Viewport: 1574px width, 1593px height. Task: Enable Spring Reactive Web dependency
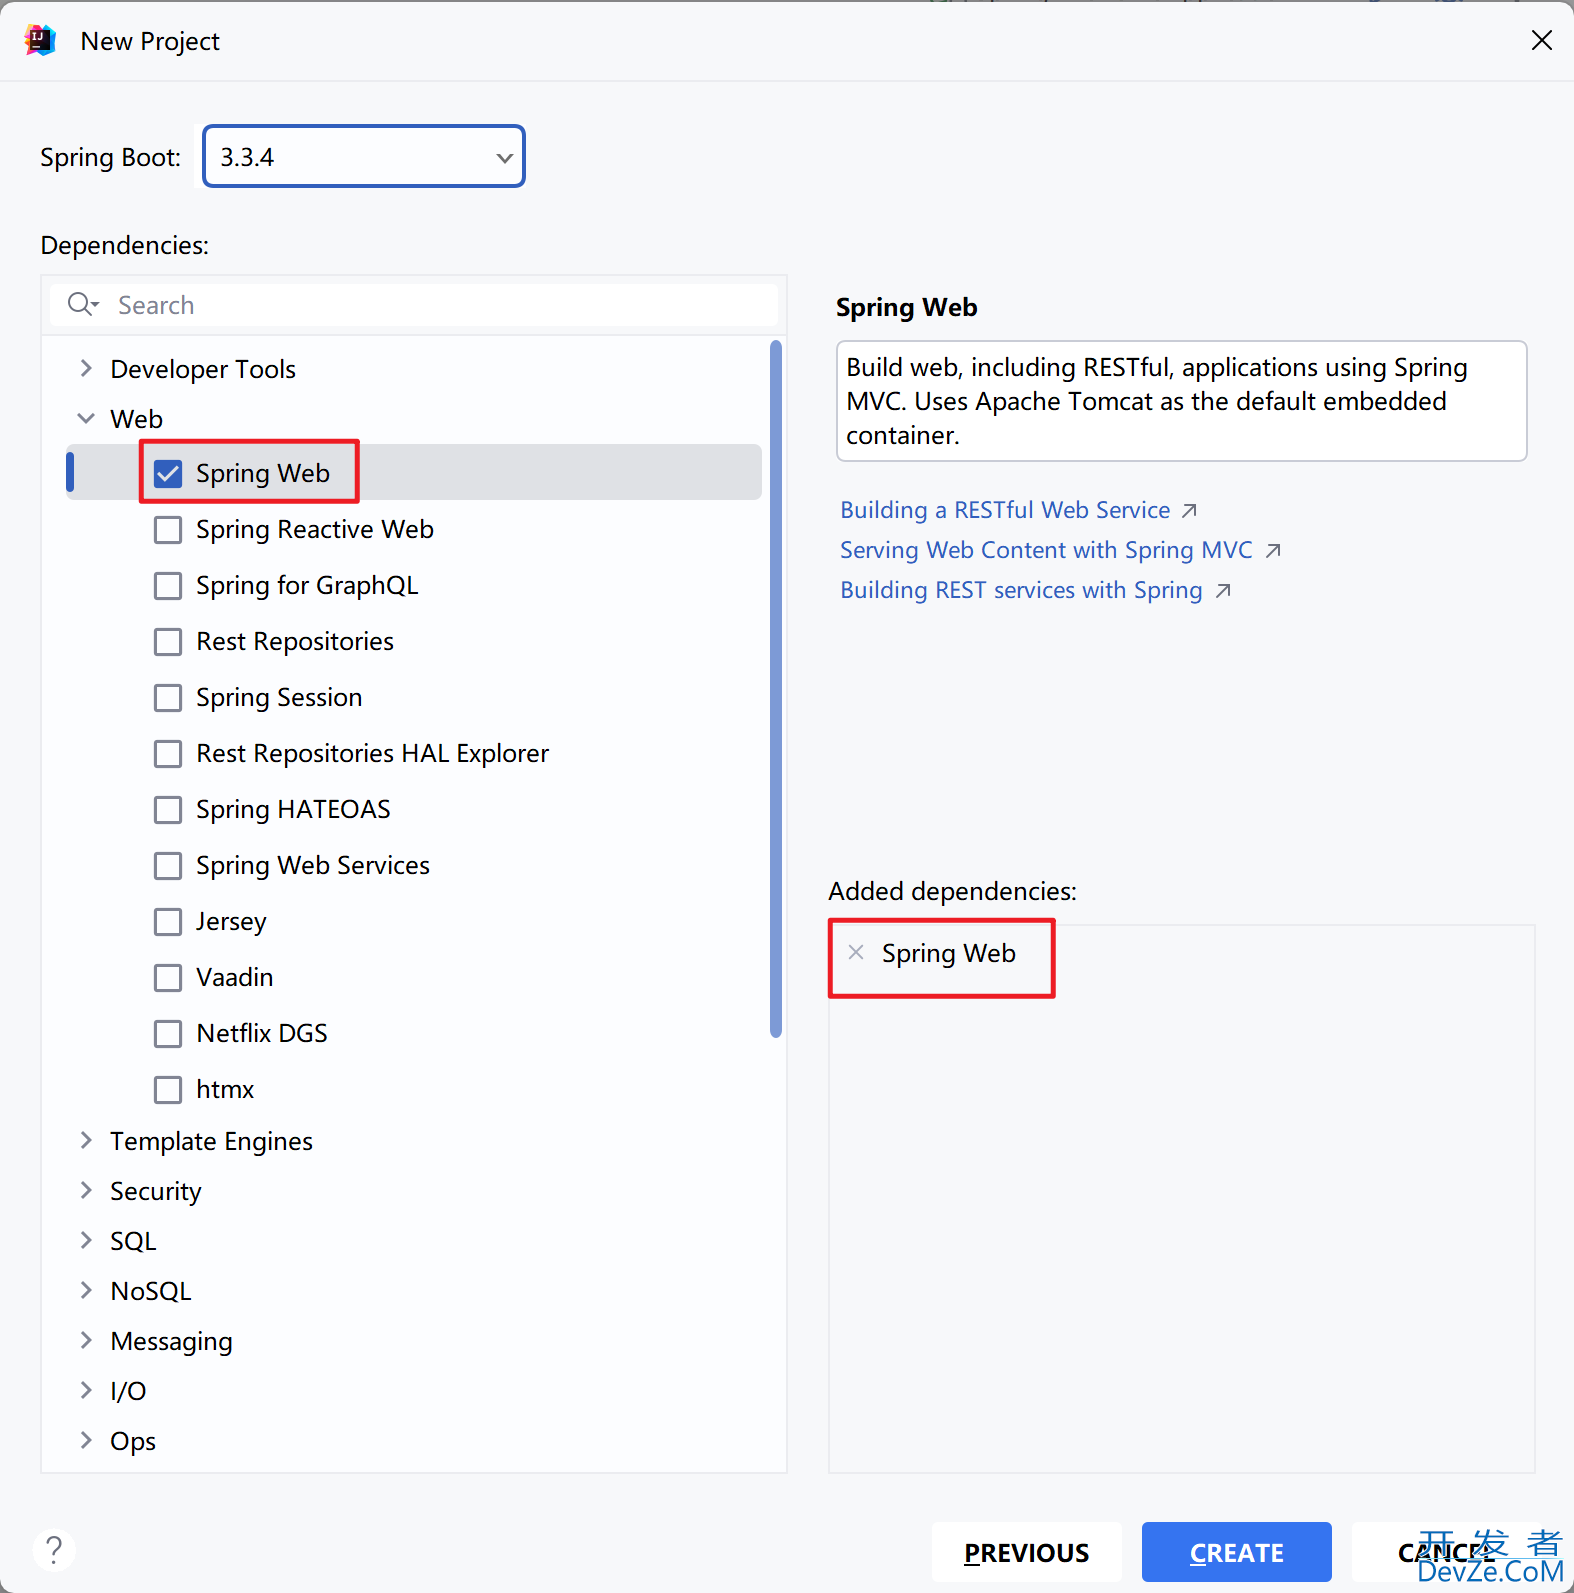(168, 529)
